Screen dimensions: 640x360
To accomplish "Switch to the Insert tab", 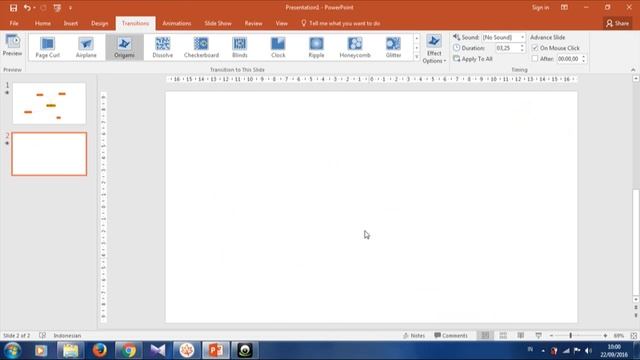I will 71,23.
